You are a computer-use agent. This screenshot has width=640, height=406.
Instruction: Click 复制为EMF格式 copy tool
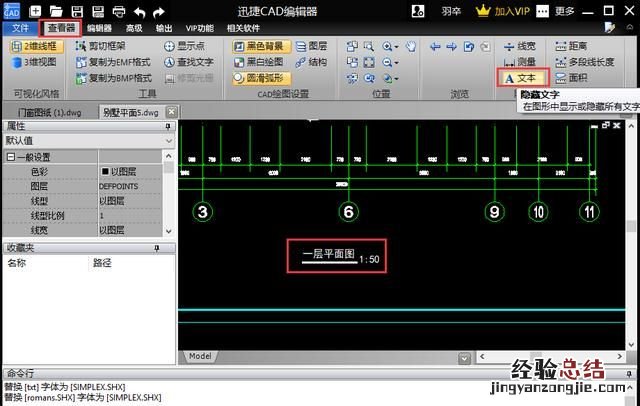(x=113, y=62)
